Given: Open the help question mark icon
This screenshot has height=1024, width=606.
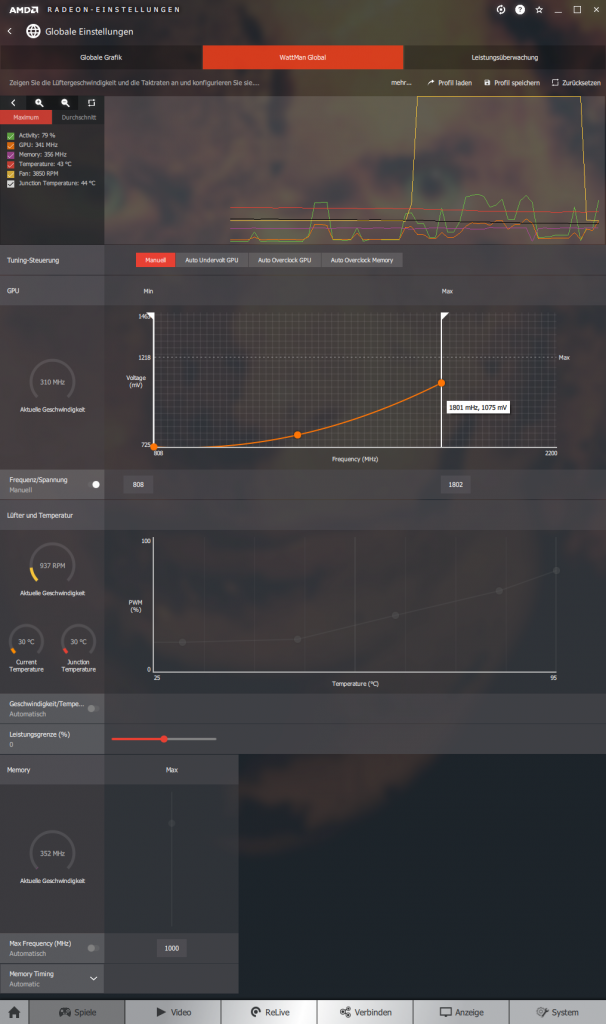Looking at the screenshot, I should (x=520, y=10).
